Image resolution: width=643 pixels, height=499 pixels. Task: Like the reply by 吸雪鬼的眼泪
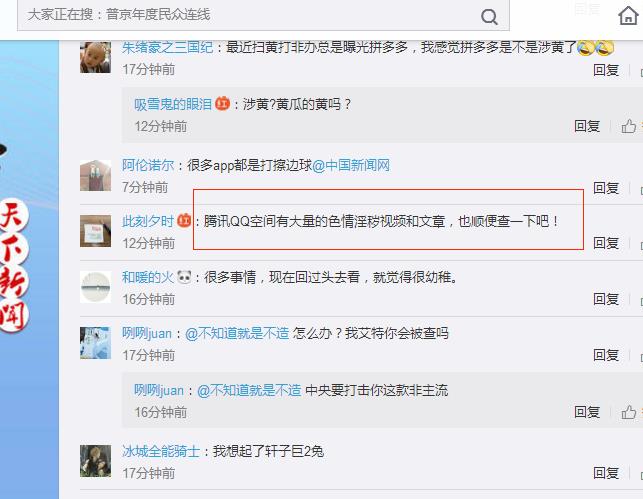point(629,126)
